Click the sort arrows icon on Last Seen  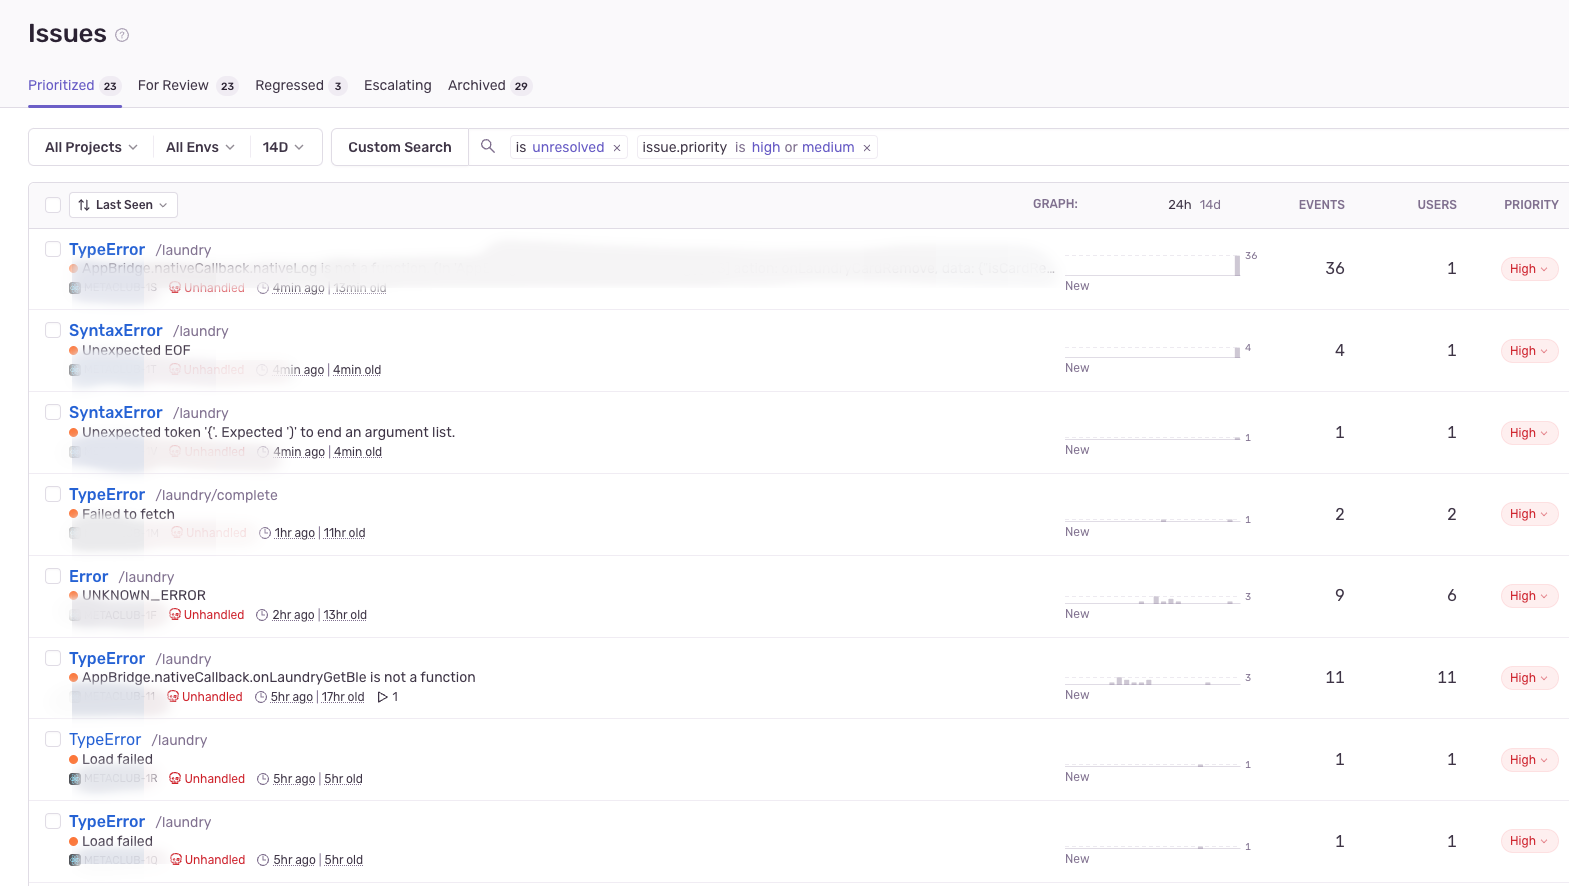(x=84, y=205)
